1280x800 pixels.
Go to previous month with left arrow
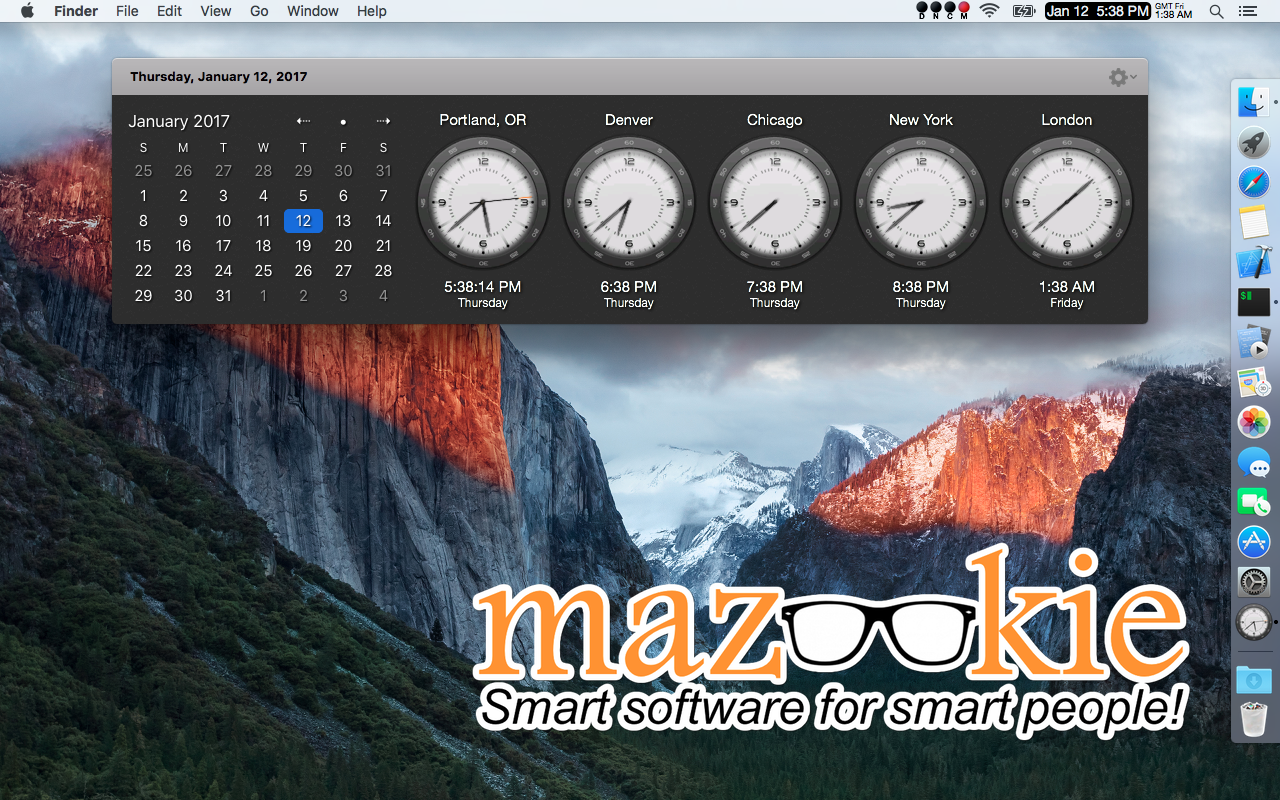303,121
